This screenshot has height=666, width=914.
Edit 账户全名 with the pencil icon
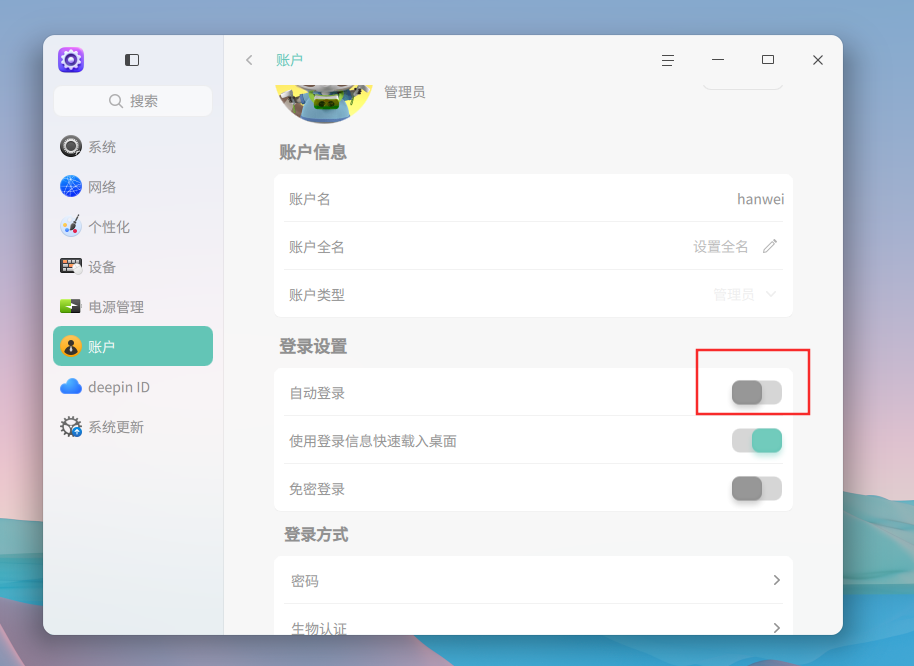pos(769,246)
